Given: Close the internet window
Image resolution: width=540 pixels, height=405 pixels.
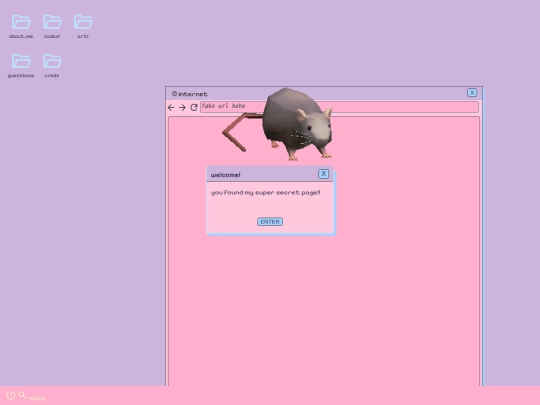Looking at the screenshot, I should pos(472,93).
